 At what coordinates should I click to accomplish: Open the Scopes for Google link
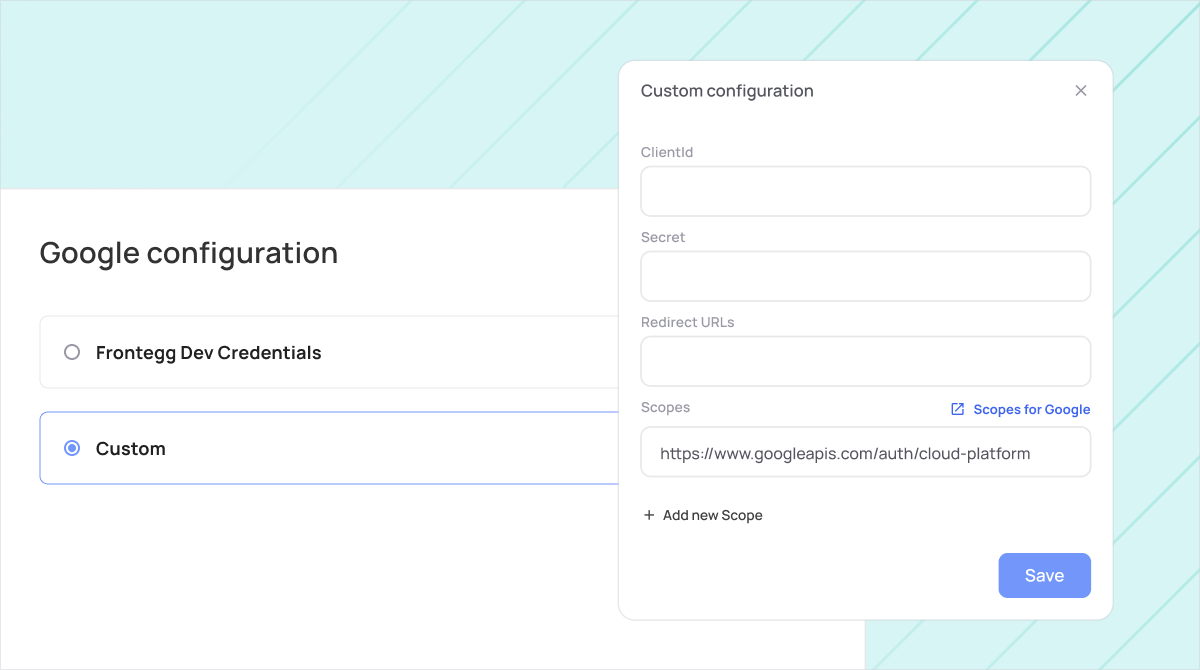(x=1031, y=409)
